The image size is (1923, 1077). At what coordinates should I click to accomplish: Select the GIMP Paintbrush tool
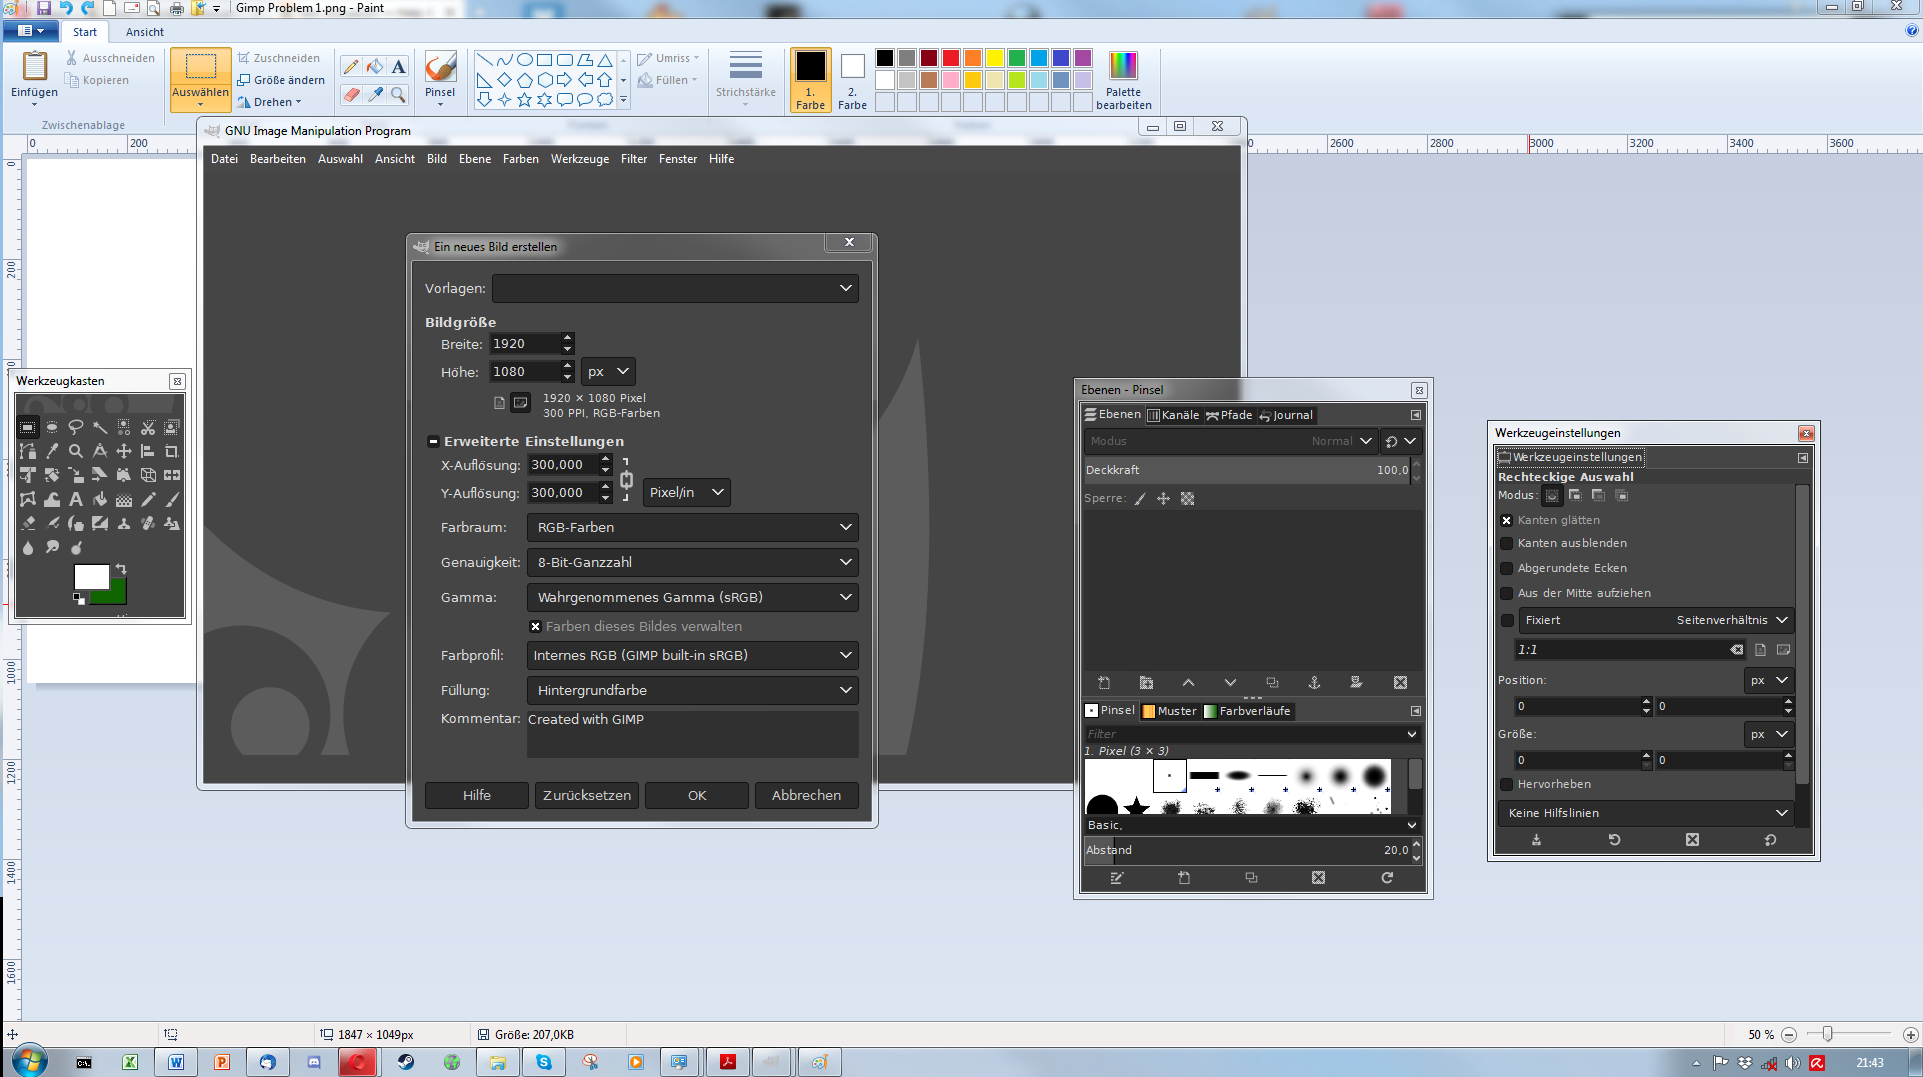pos(172,499)
